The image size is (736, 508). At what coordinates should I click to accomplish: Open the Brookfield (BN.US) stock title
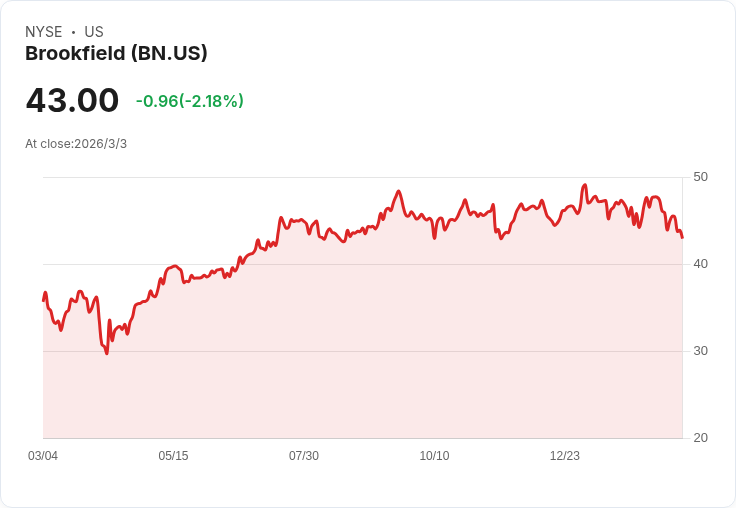pyautogui.click(x=116, y=54)
